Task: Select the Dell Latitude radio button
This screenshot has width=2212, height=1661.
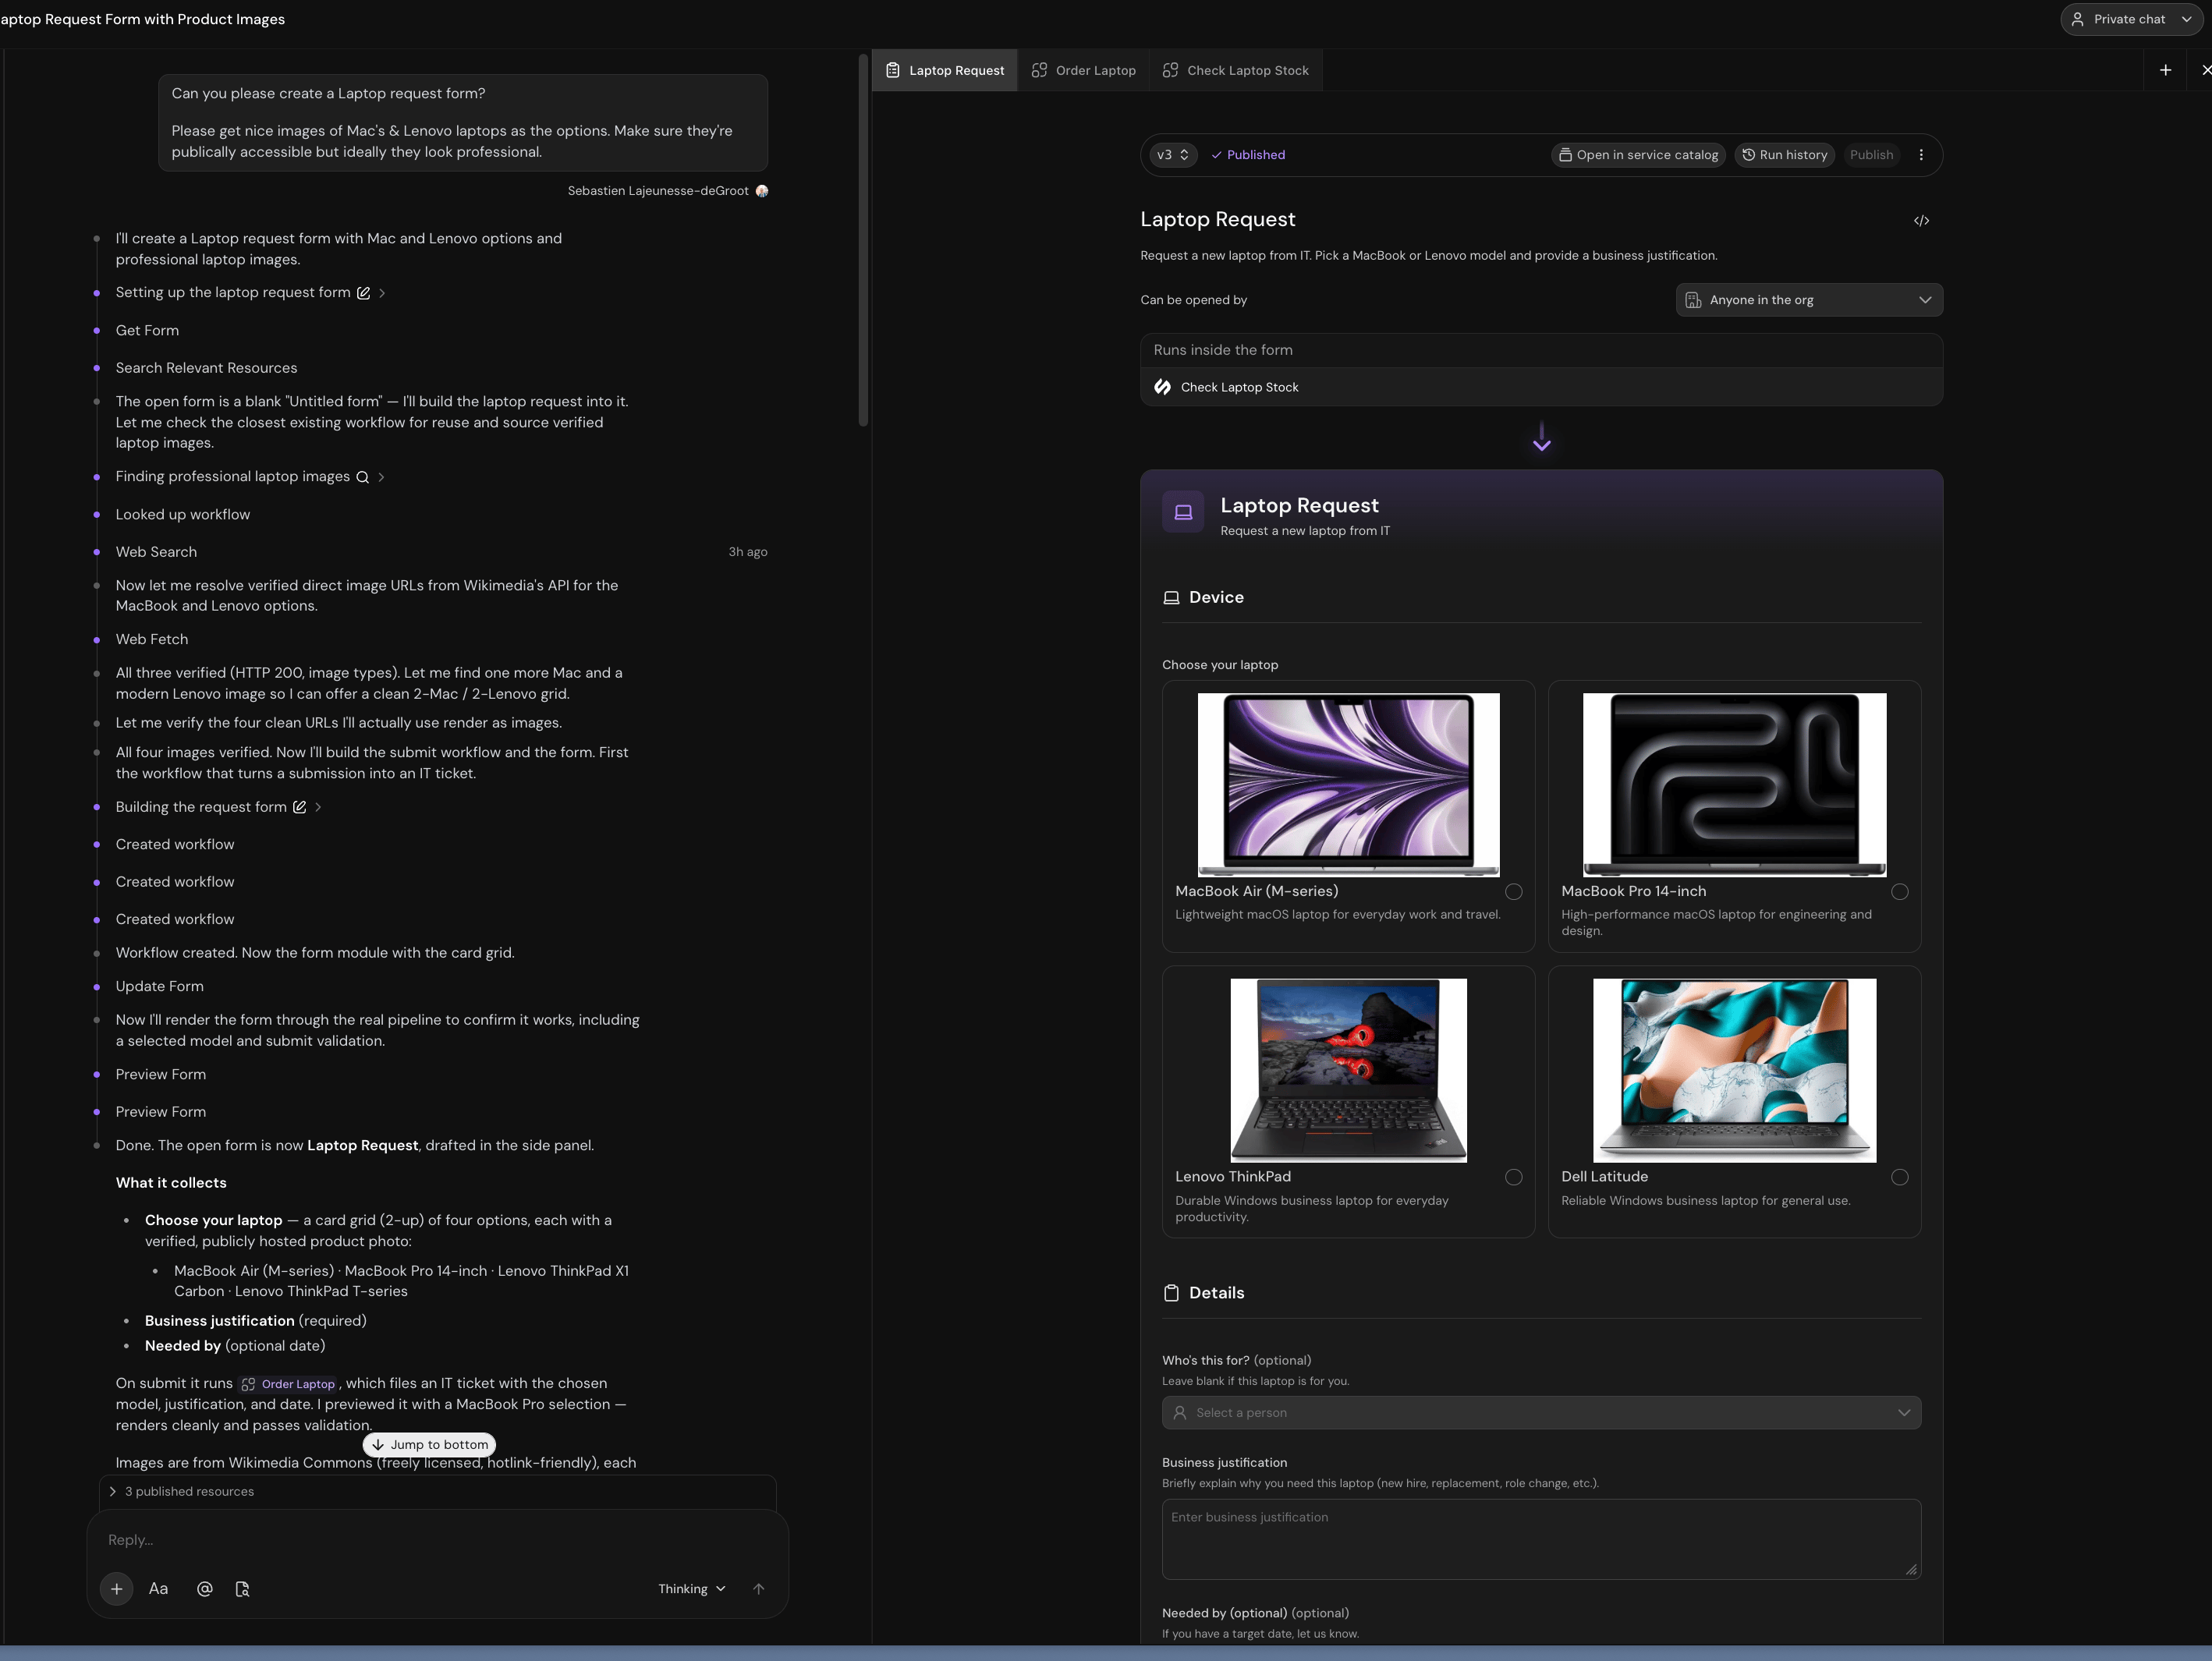Action: tap(1900, 1178)
